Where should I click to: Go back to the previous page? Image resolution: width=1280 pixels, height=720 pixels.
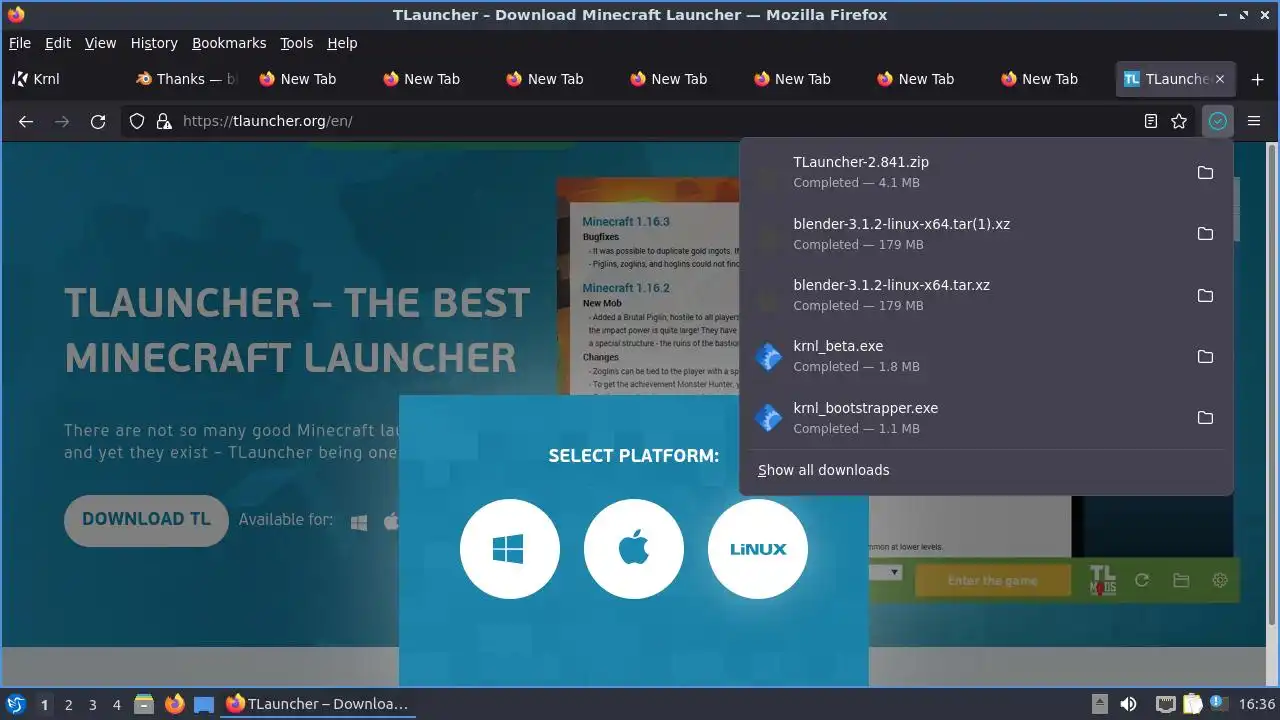[26, 121]
